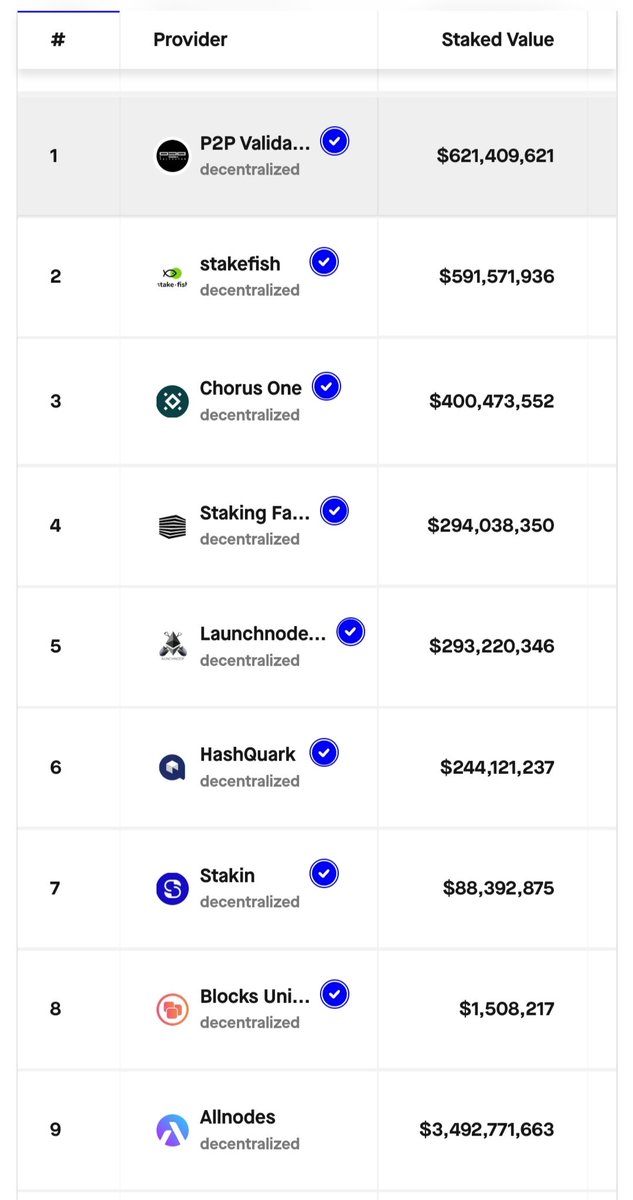The height and width of the screenshot is (1200, 633).
Task: Click the Stakin logo icon
Action: pos(173,888)
